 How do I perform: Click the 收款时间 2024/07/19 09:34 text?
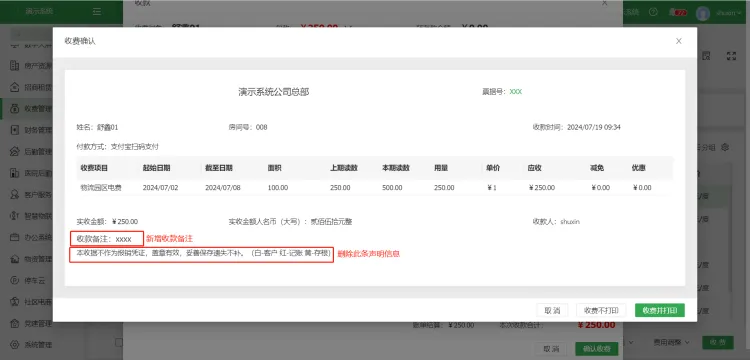click(576, 127)
